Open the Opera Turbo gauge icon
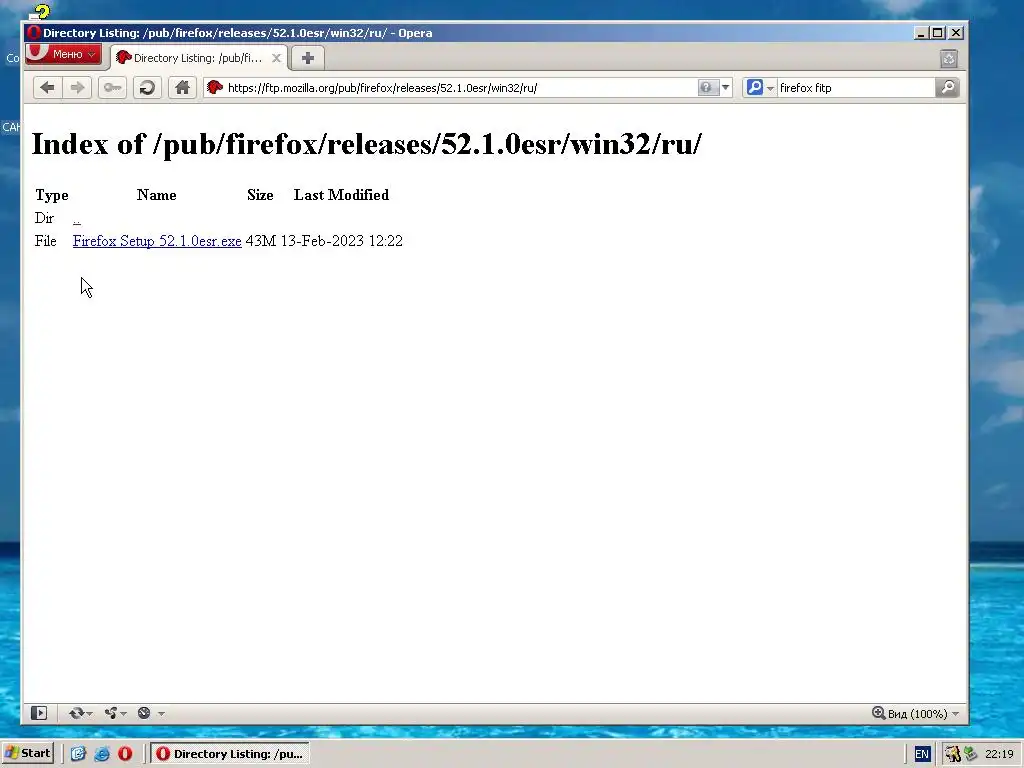1024x768 pixels. 144,713
